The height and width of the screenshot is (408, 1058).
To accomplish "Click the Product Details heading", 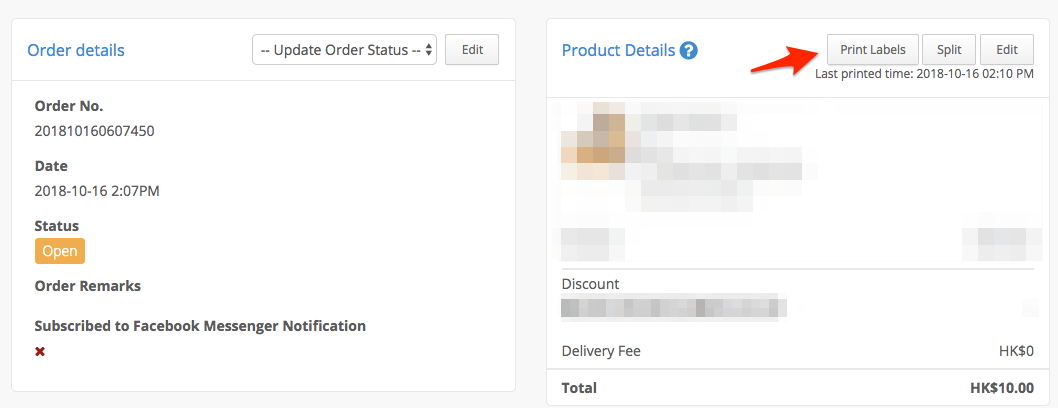I will [619, 50].
